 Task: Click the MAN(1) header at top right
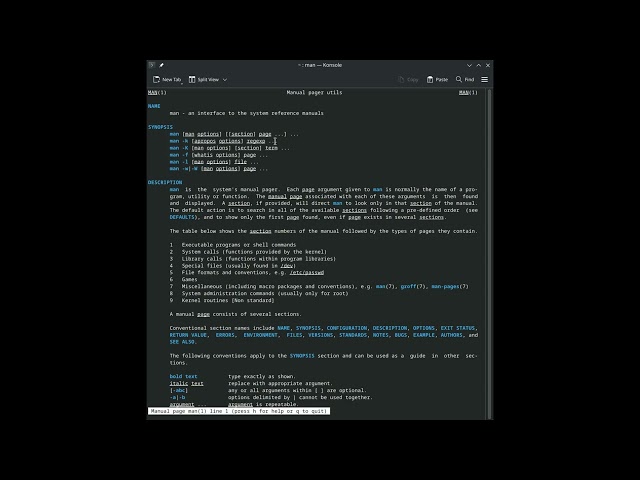coord(468,93)
